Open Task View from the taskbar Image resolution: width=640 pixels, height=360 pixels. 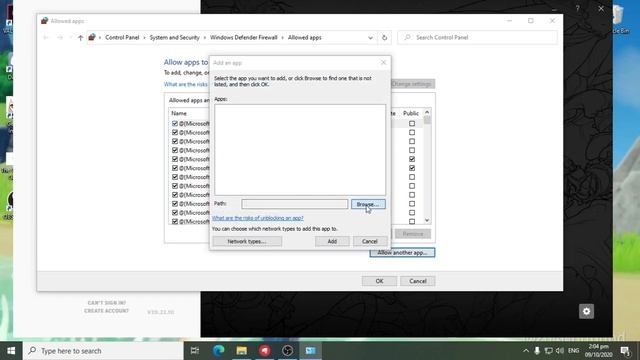[x=195, y=351]
